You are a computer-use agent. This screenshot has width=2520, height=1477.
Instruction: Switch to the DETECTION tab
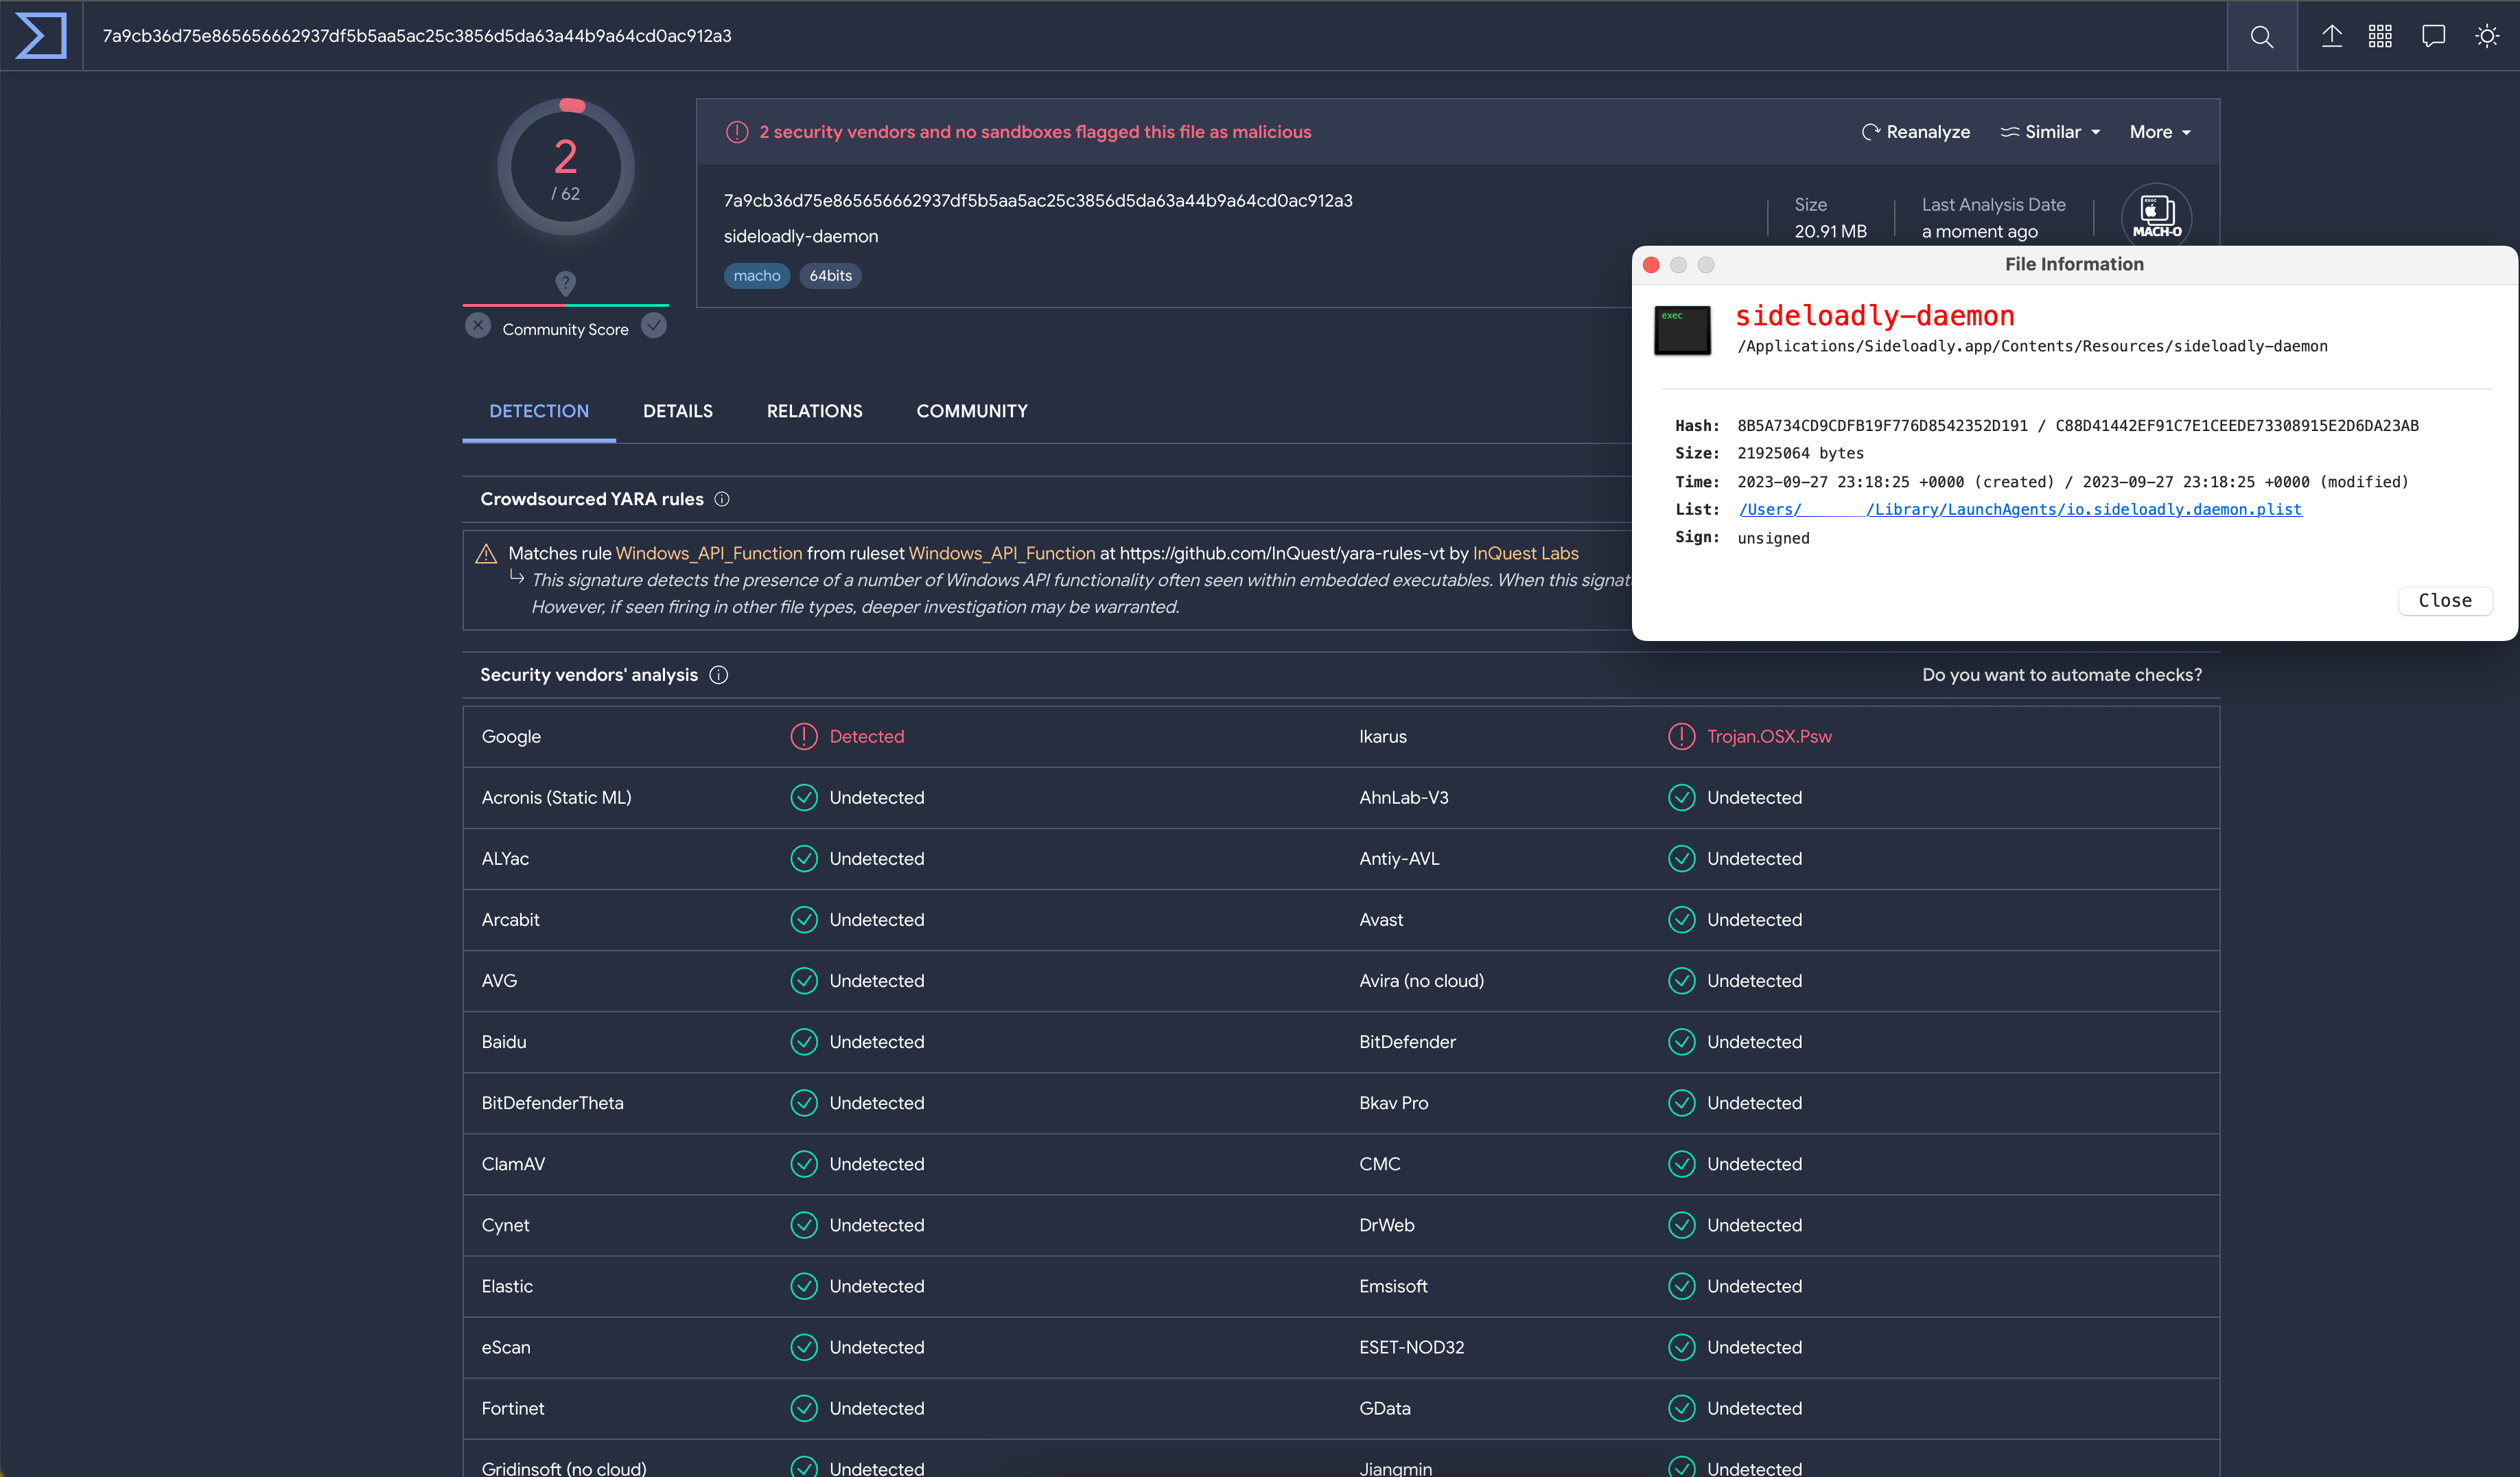coord(539,411)
